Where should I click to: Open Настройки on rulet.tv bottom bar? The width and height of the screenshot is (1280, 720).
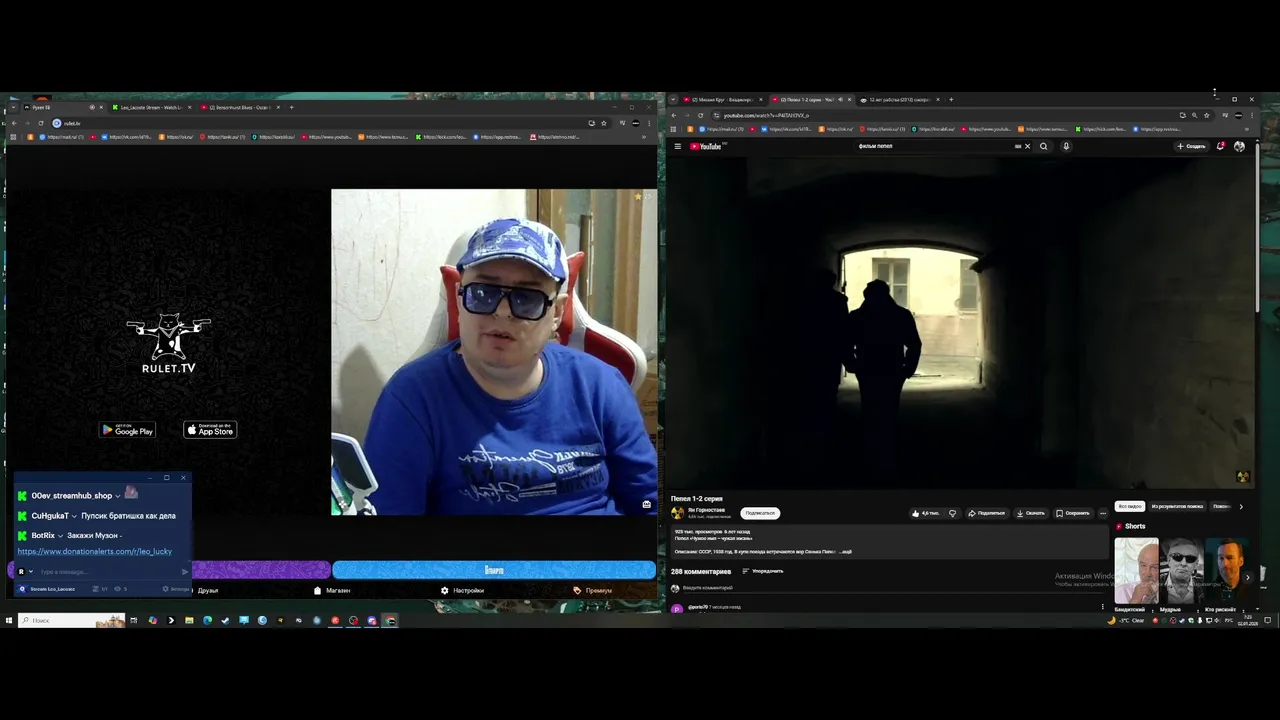pos(463,590)
